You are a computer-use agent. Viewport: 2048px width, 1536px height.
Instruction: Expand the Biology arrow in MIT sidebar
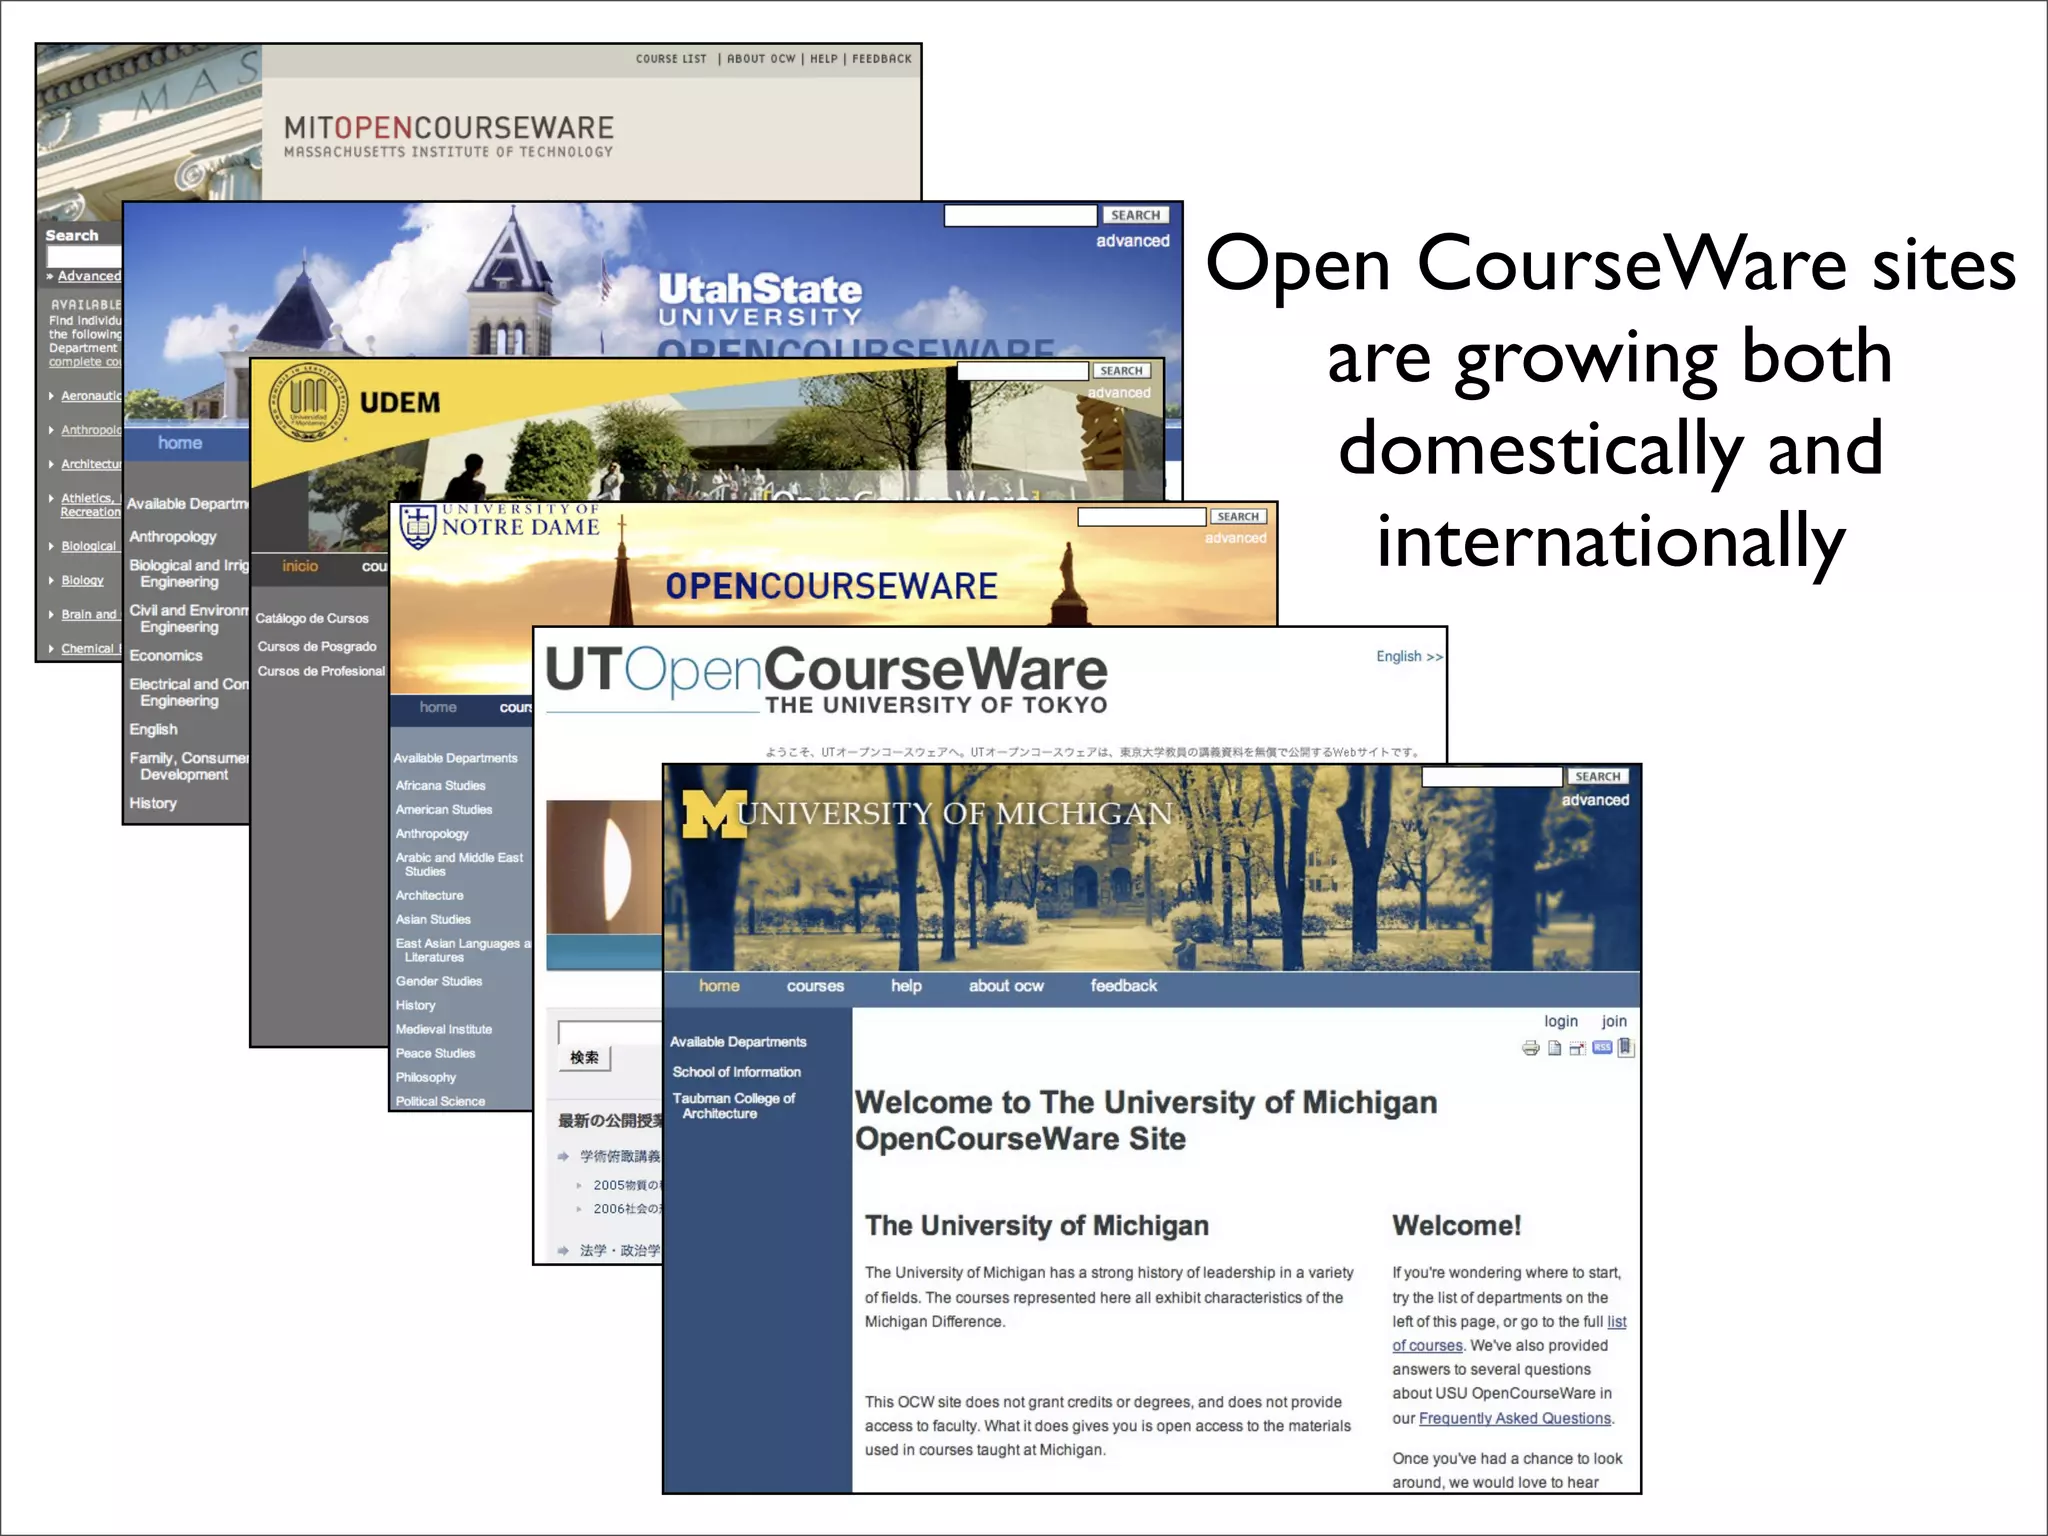pyautogui.click(x=52, y=580)
